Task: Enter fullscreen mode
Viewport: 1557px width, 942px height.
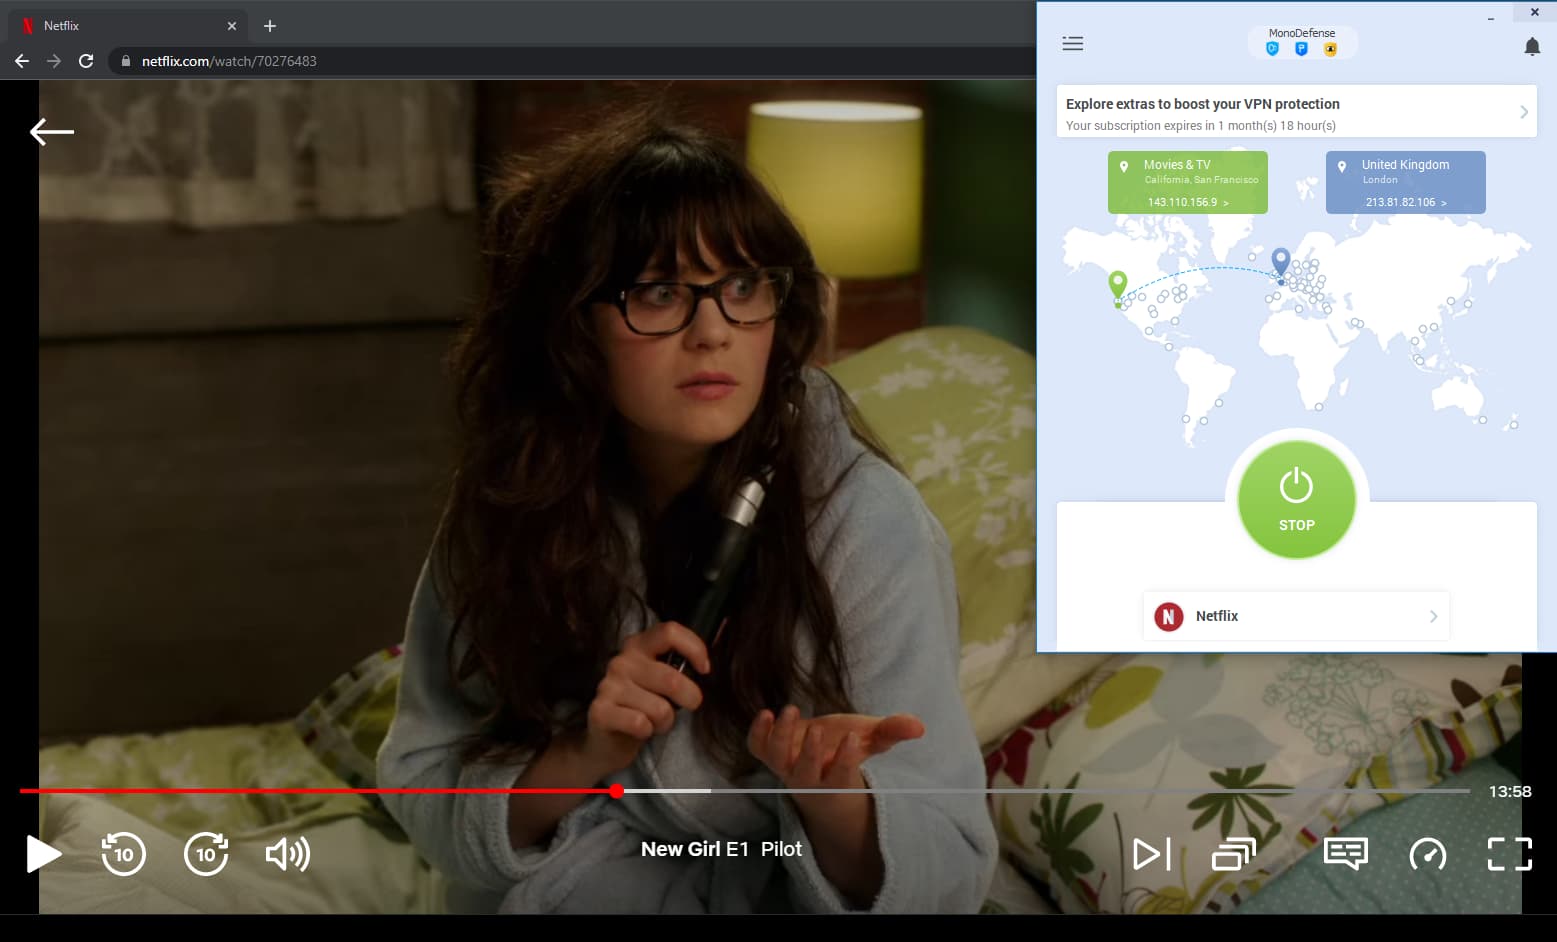Action: click(x=1509, y=854)
